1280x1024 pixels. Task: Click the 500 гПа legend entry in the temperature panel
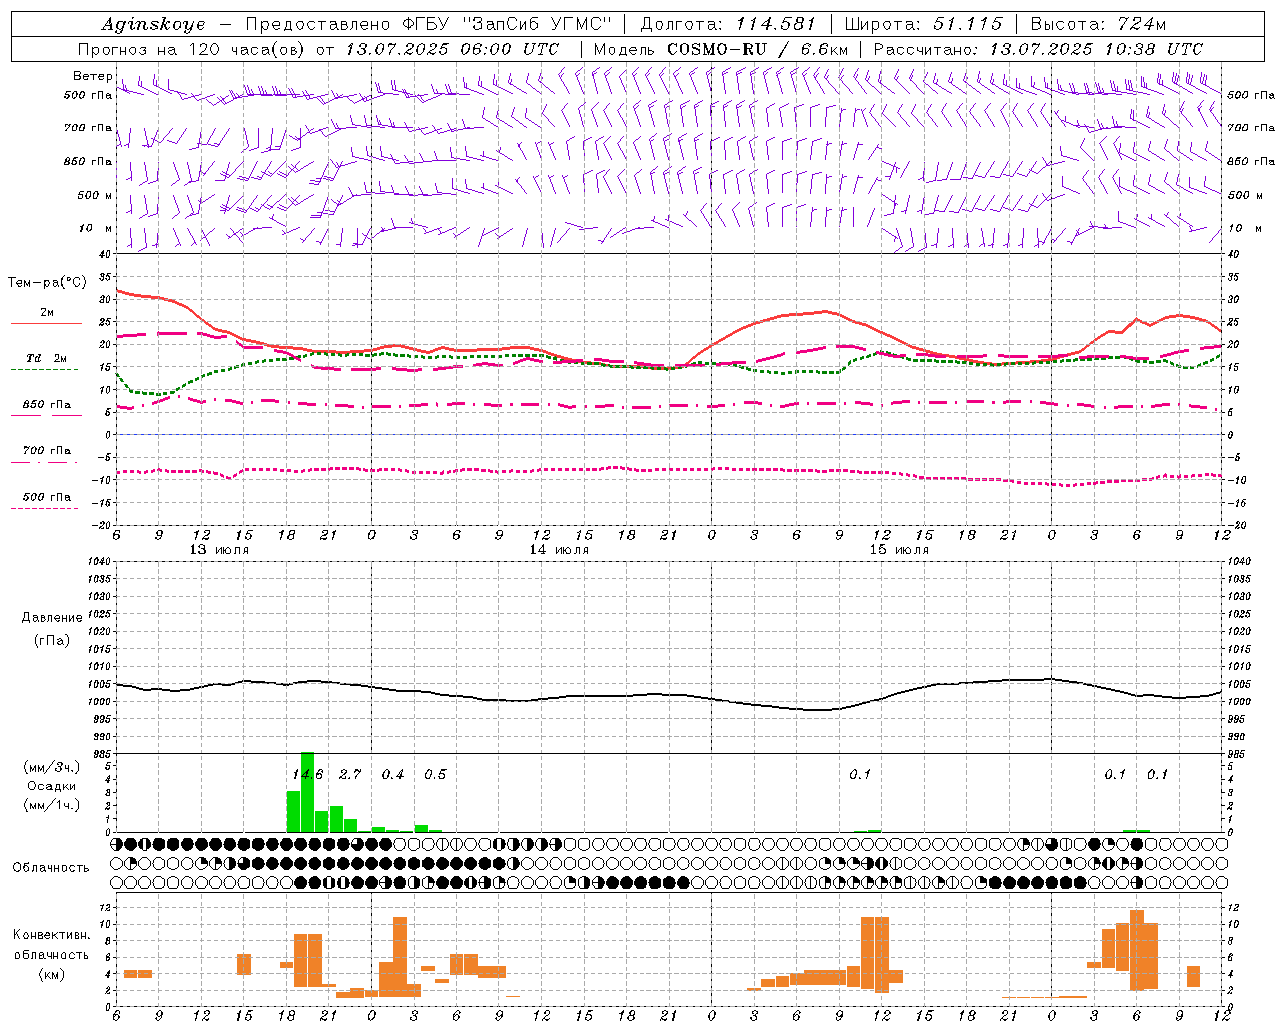click(x=47, y=497)
